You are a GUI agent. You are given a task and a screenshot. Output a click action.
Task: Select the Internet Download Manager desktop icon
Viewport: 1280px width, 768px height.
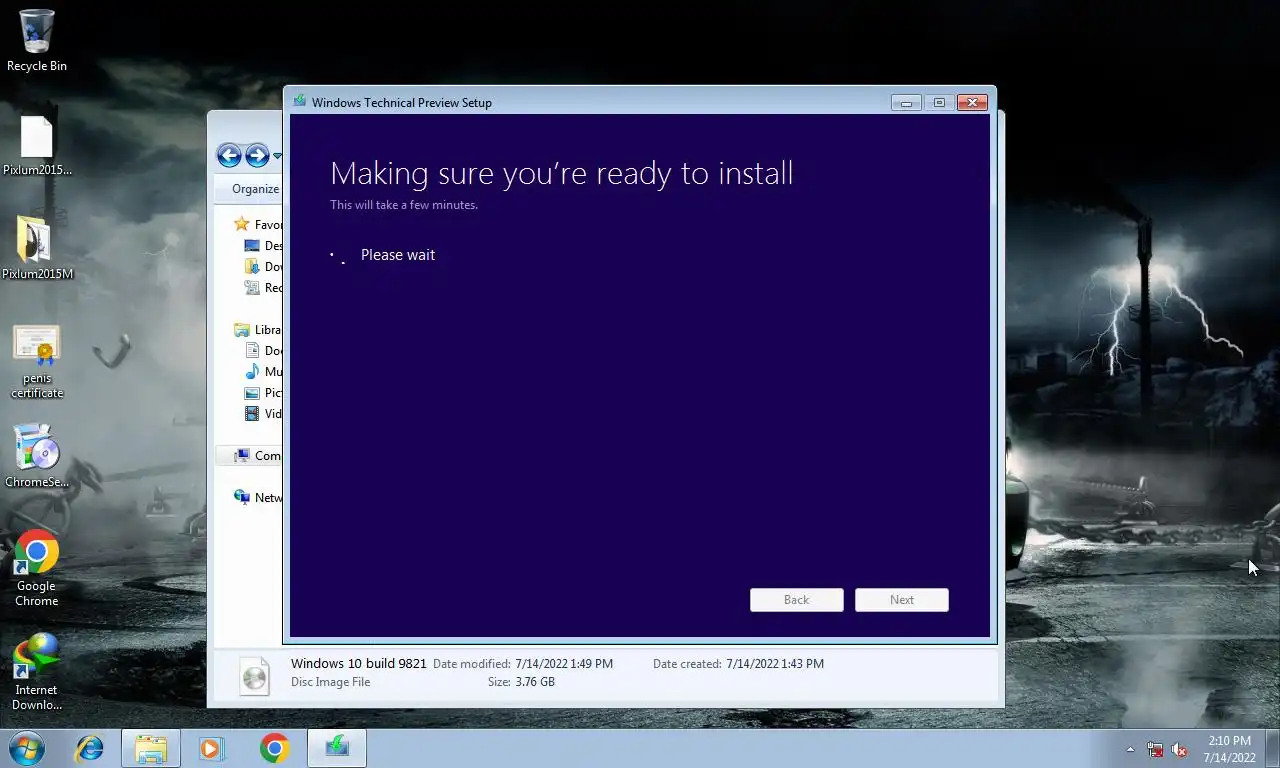click(x=37, y=671)
